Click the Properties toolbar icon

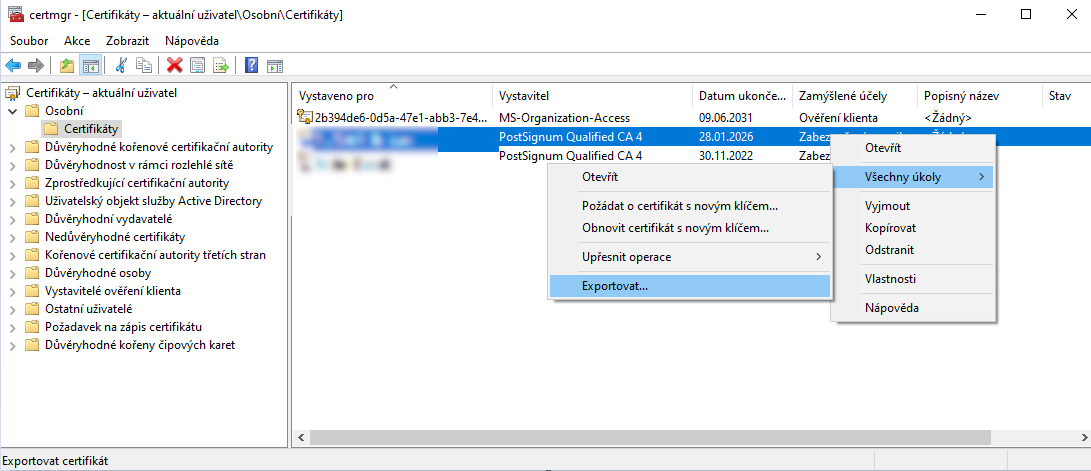pos(197,65)
